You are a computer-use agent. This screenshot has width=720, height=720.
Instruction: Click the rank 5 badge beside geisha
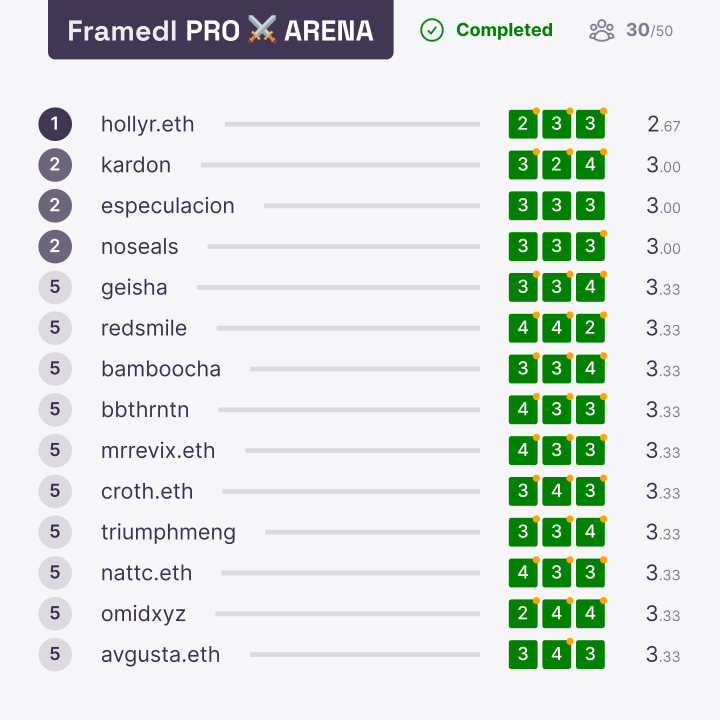click(55, 287)
